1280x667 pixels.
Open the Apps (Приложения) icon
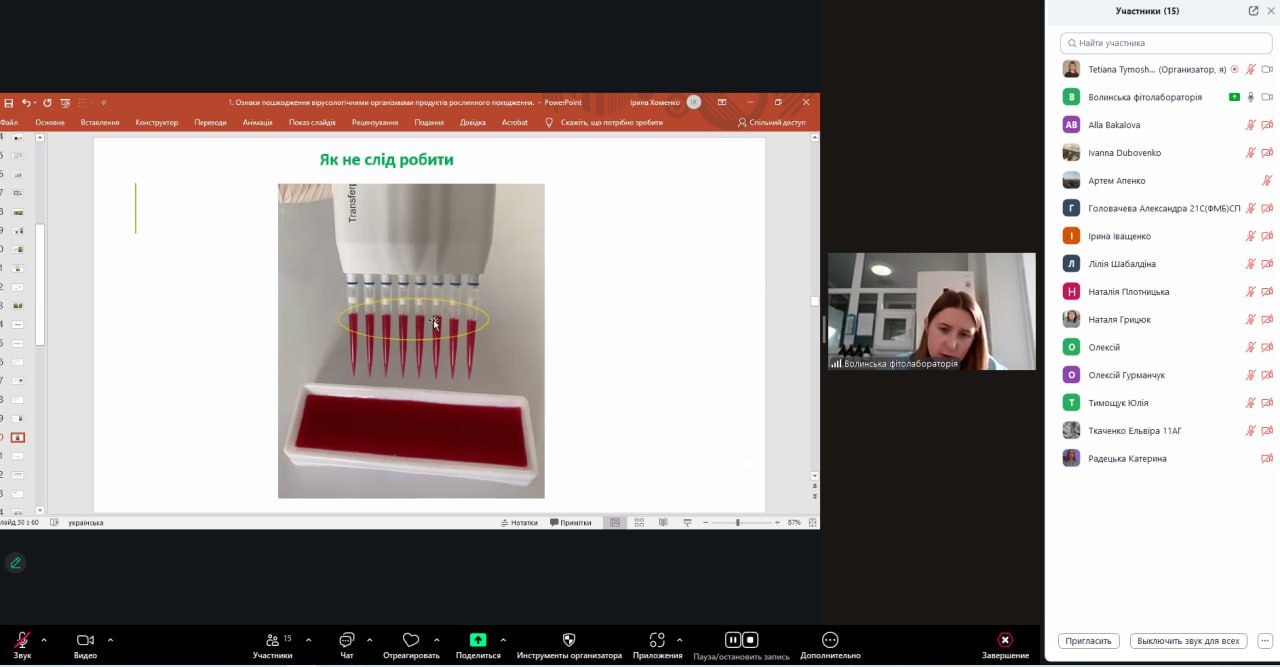click(x=657, y=640)
